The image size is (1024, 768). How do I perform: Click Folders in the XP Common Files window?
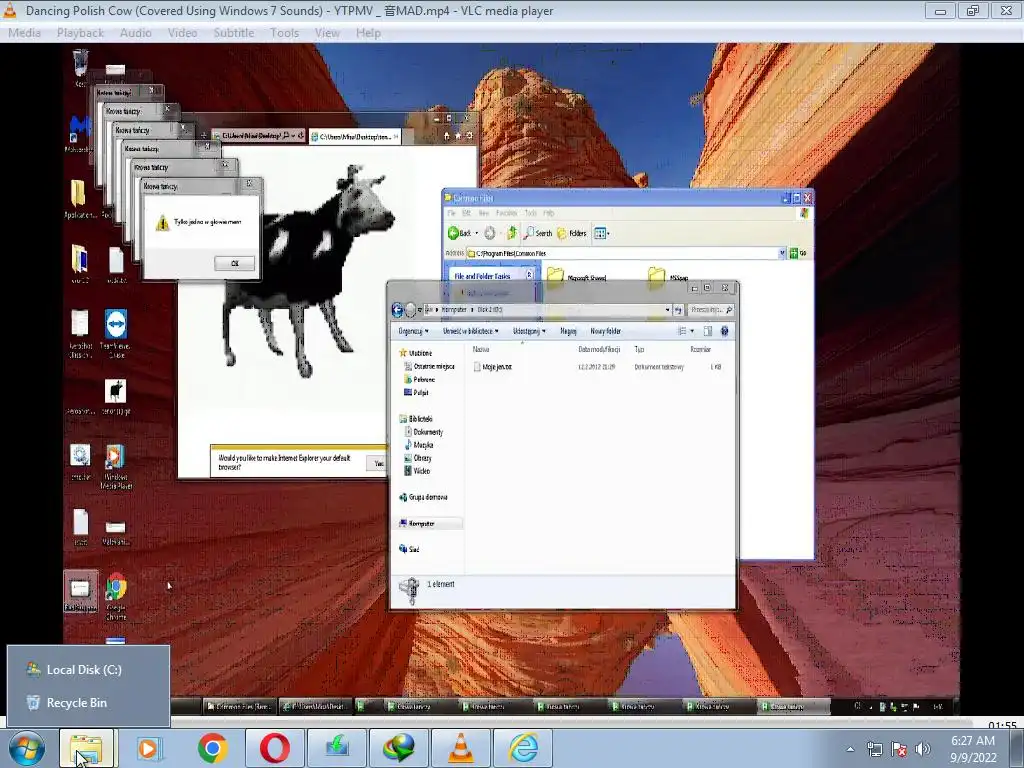pos(572,233)
